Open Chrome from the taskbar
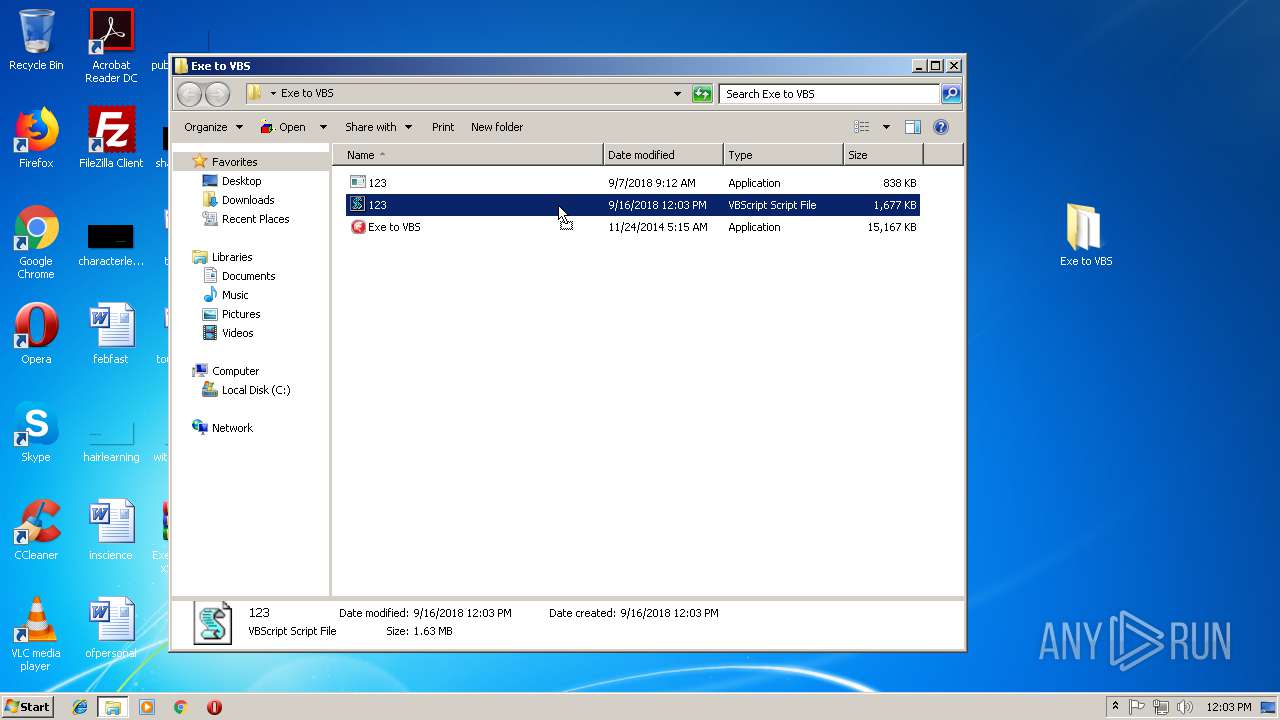 tap(181, 707)
